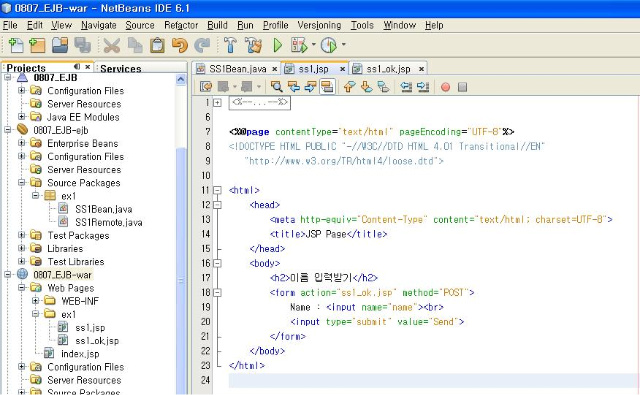Switch to the ss1_ok.jsp editor tab
This screenshot has width=640, height=395.
388,69
